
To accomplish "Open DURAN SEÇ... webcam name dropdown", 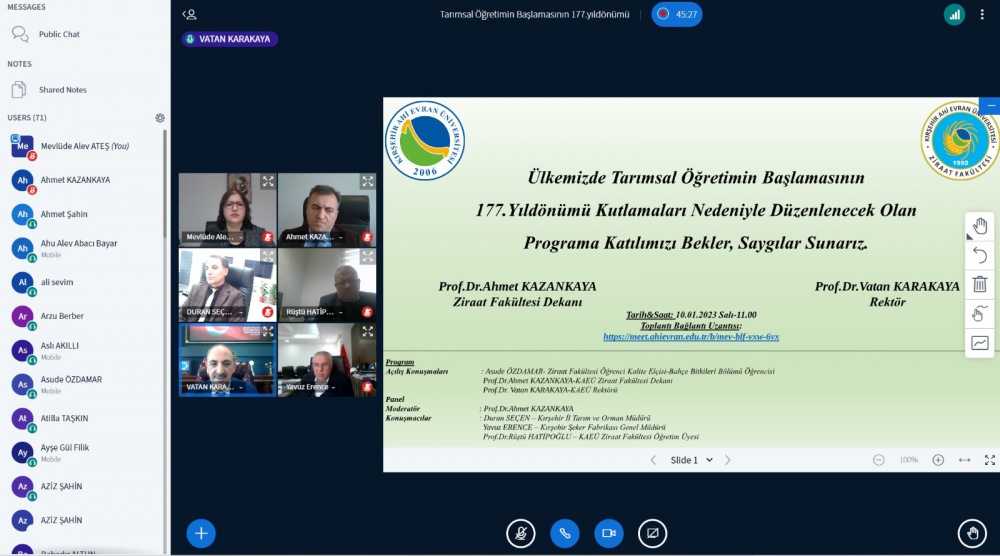I will pos(215,312).
